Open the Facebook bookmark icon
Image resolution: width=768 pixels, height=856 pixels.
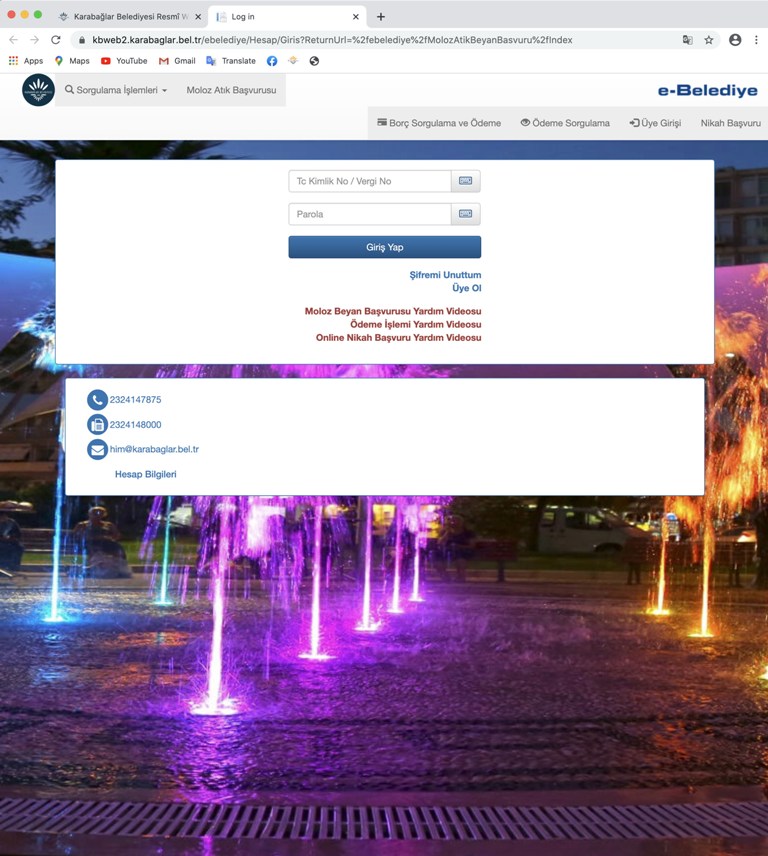click(272, 61)
